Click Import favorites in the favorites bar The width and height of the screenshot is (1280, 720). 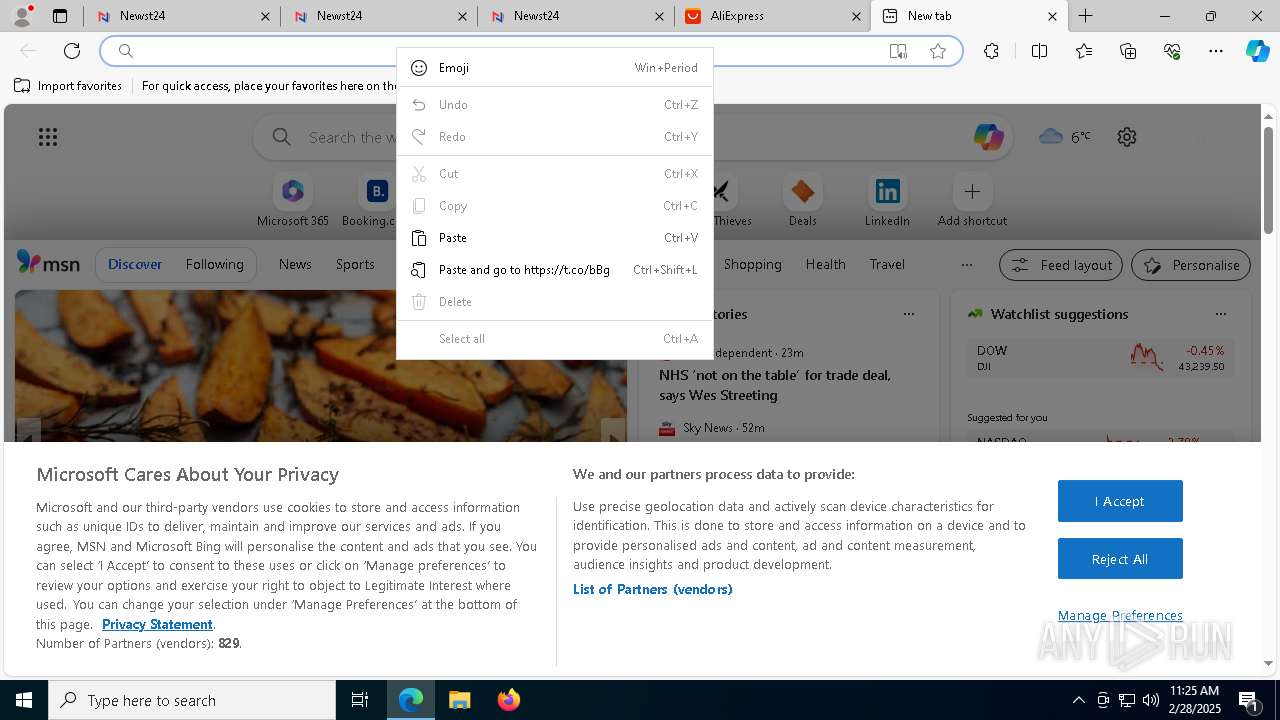coord(68,86)
